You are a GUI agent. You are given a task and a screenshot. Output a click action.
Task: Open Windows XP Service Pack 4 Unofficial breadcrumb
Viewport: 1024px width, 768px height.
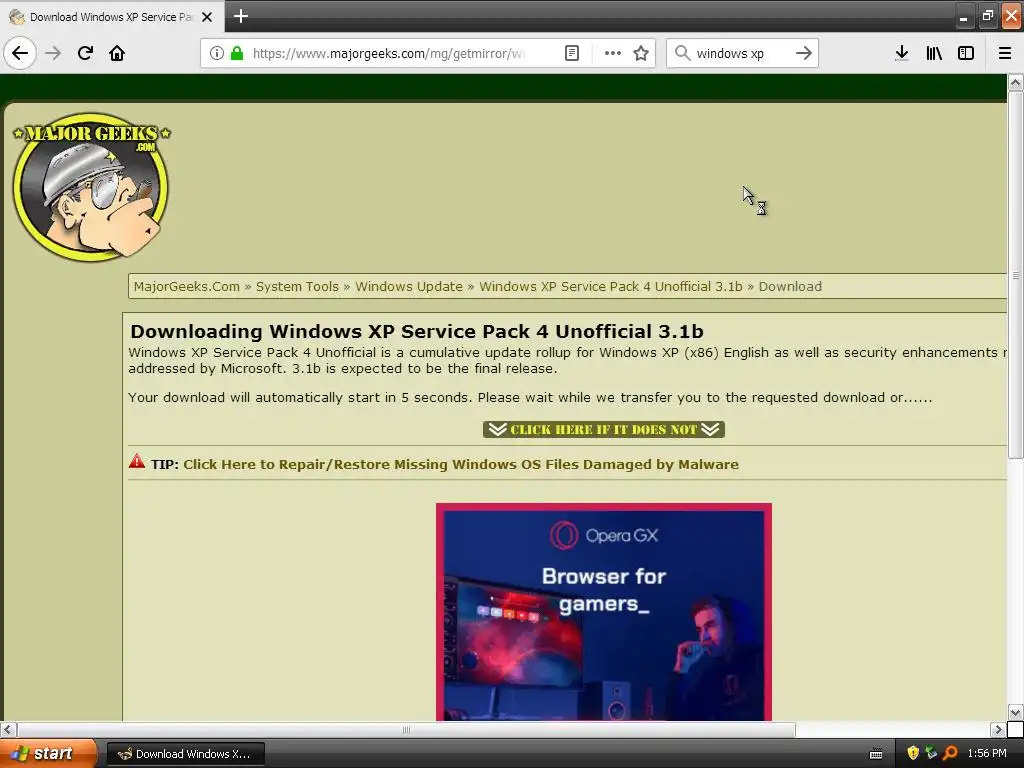coord(611,287)
